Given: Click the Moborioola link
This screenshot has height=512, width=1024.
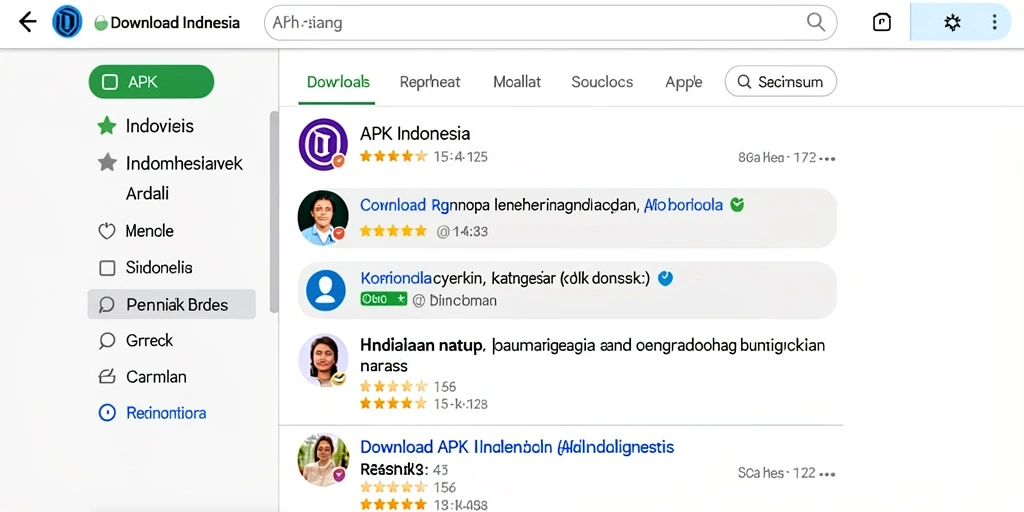Looking at the screenshot, I should click(684, 205).
